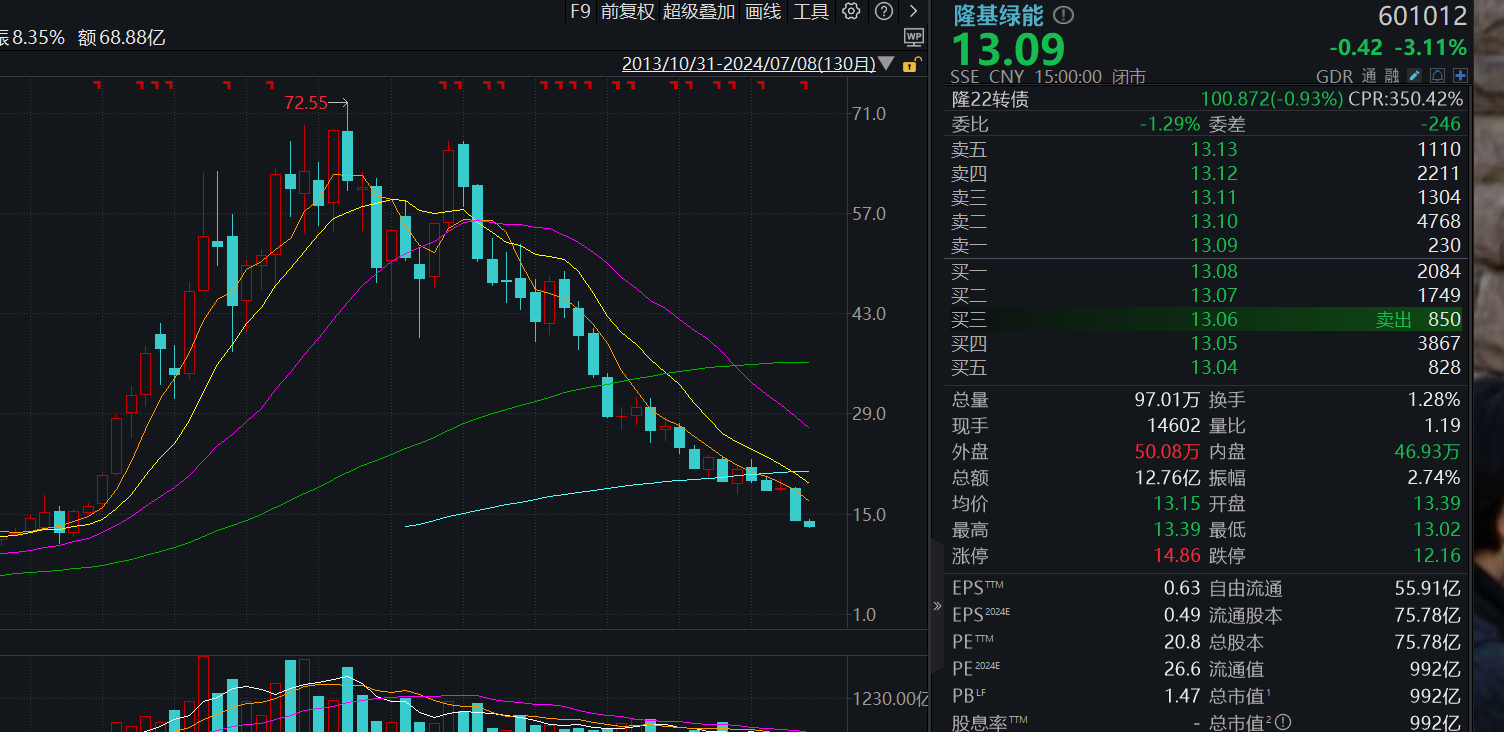The image size is (1504, 732).
Task: Collapse the quote side panel arrow
Action: [937, 606]
